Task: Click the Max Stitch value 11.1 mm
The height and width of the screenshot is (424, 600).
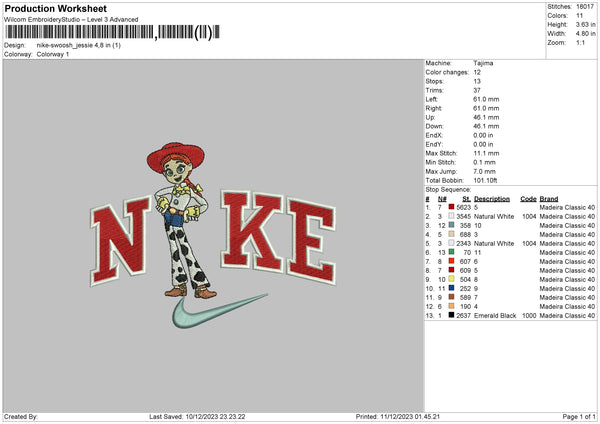Action: (486, 153)
